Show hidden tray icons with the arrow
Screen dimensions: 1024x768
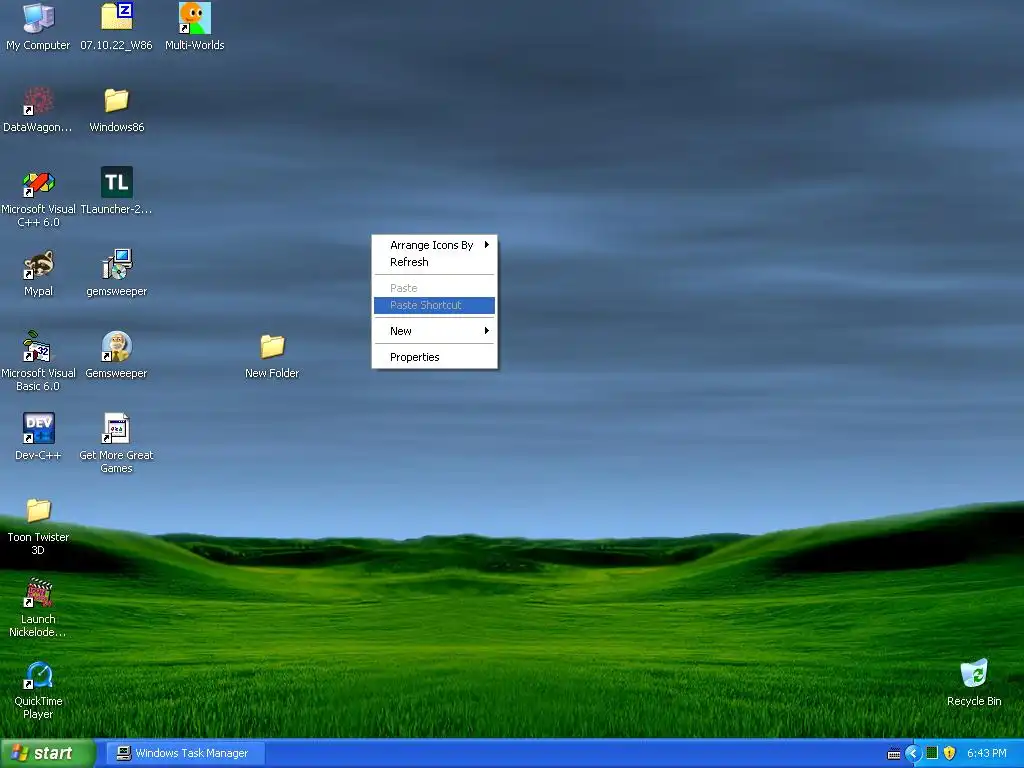pos(913,754)
